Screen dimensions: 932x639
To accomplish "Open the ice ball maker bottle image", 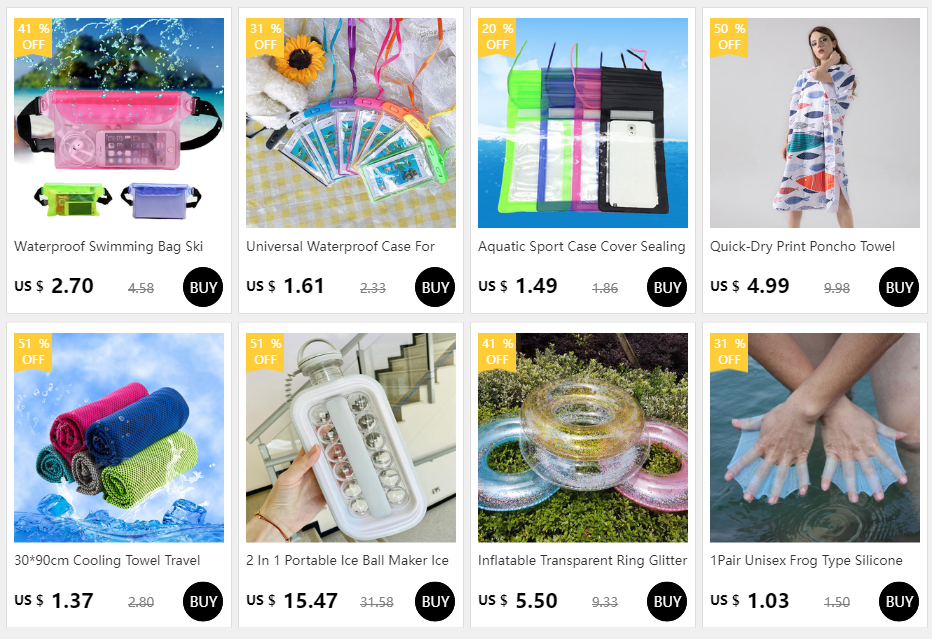I will [x=351, y=437].
